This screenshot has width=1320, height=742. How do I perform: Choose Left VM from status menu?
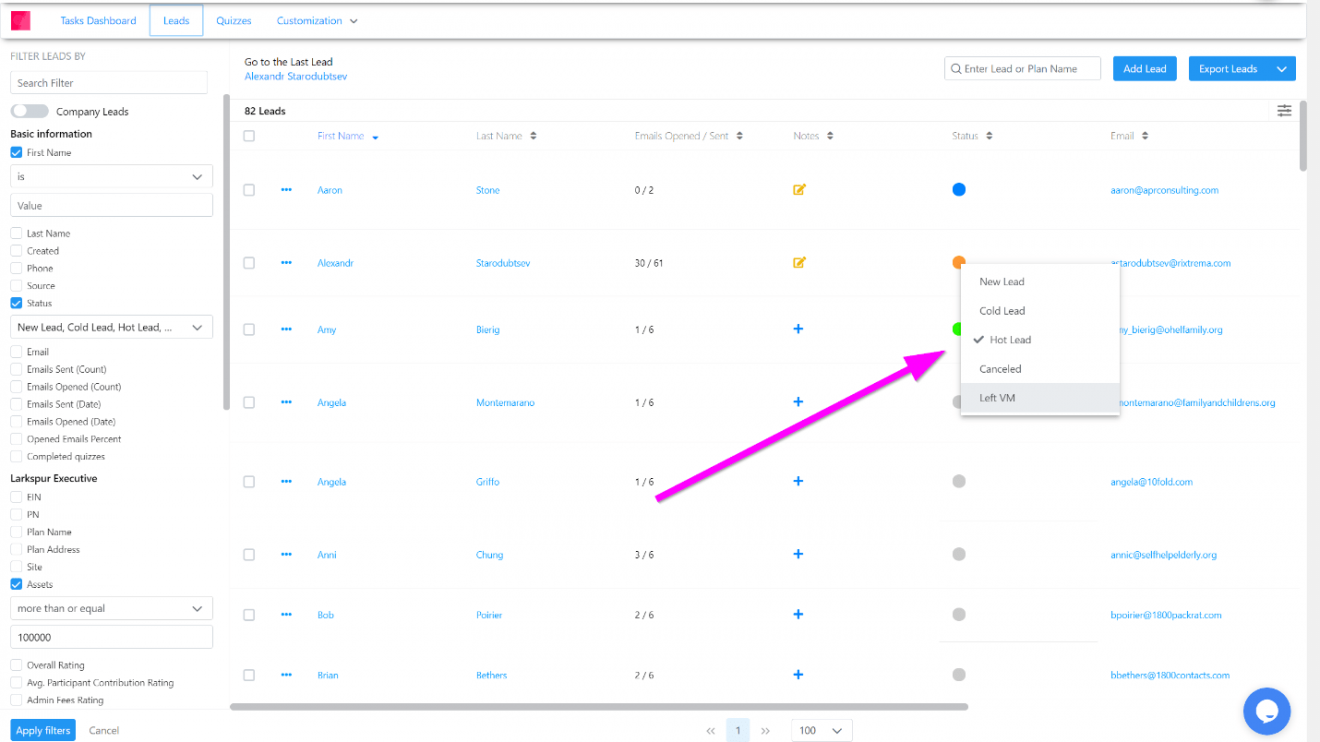997,398
